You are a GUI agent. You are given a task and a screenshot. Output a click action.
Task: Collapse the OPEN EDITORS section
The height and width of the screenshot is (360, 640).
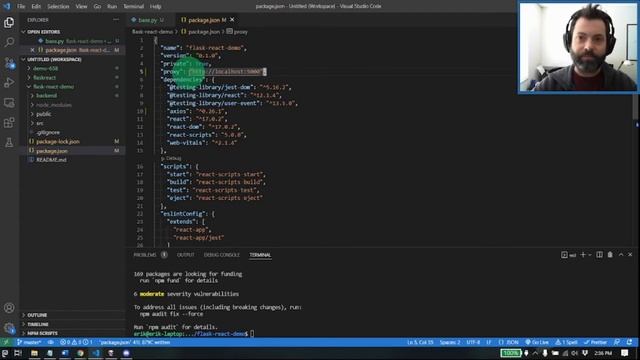(x=43, y=31)
